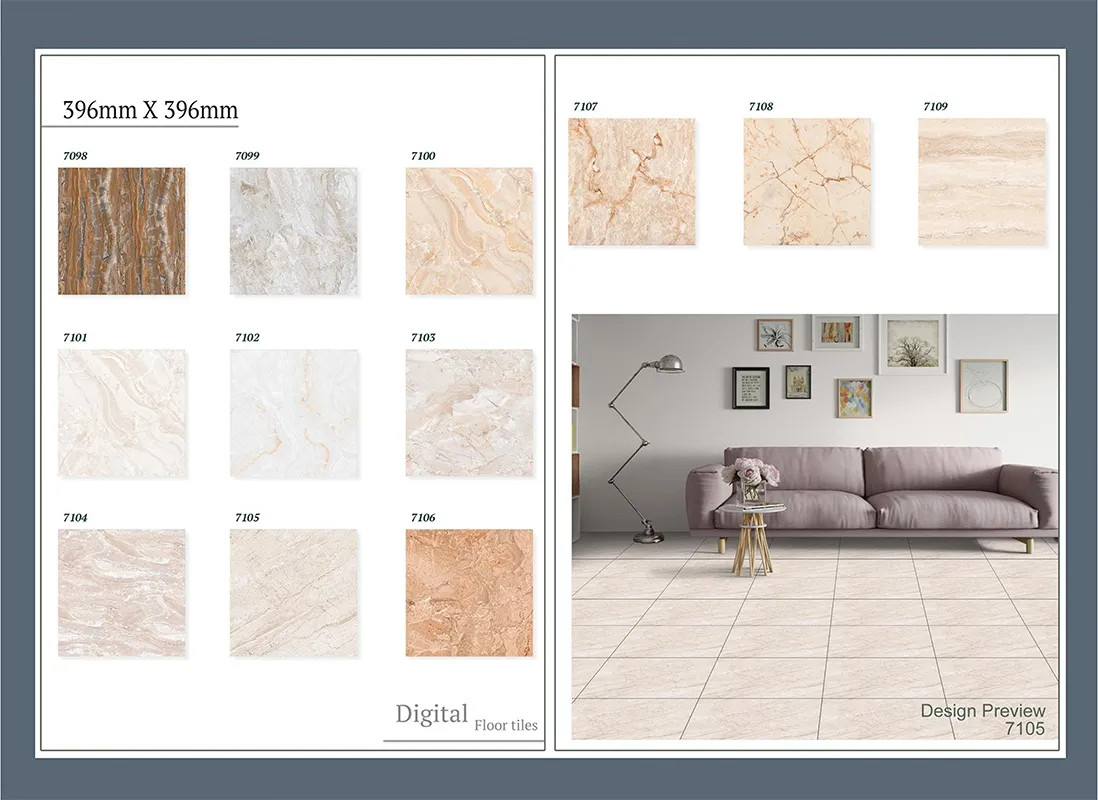This screenshot has width=1098, height=800.
Task: Select tile 7107 with rust veins
Action: click(x=631, y=182)
